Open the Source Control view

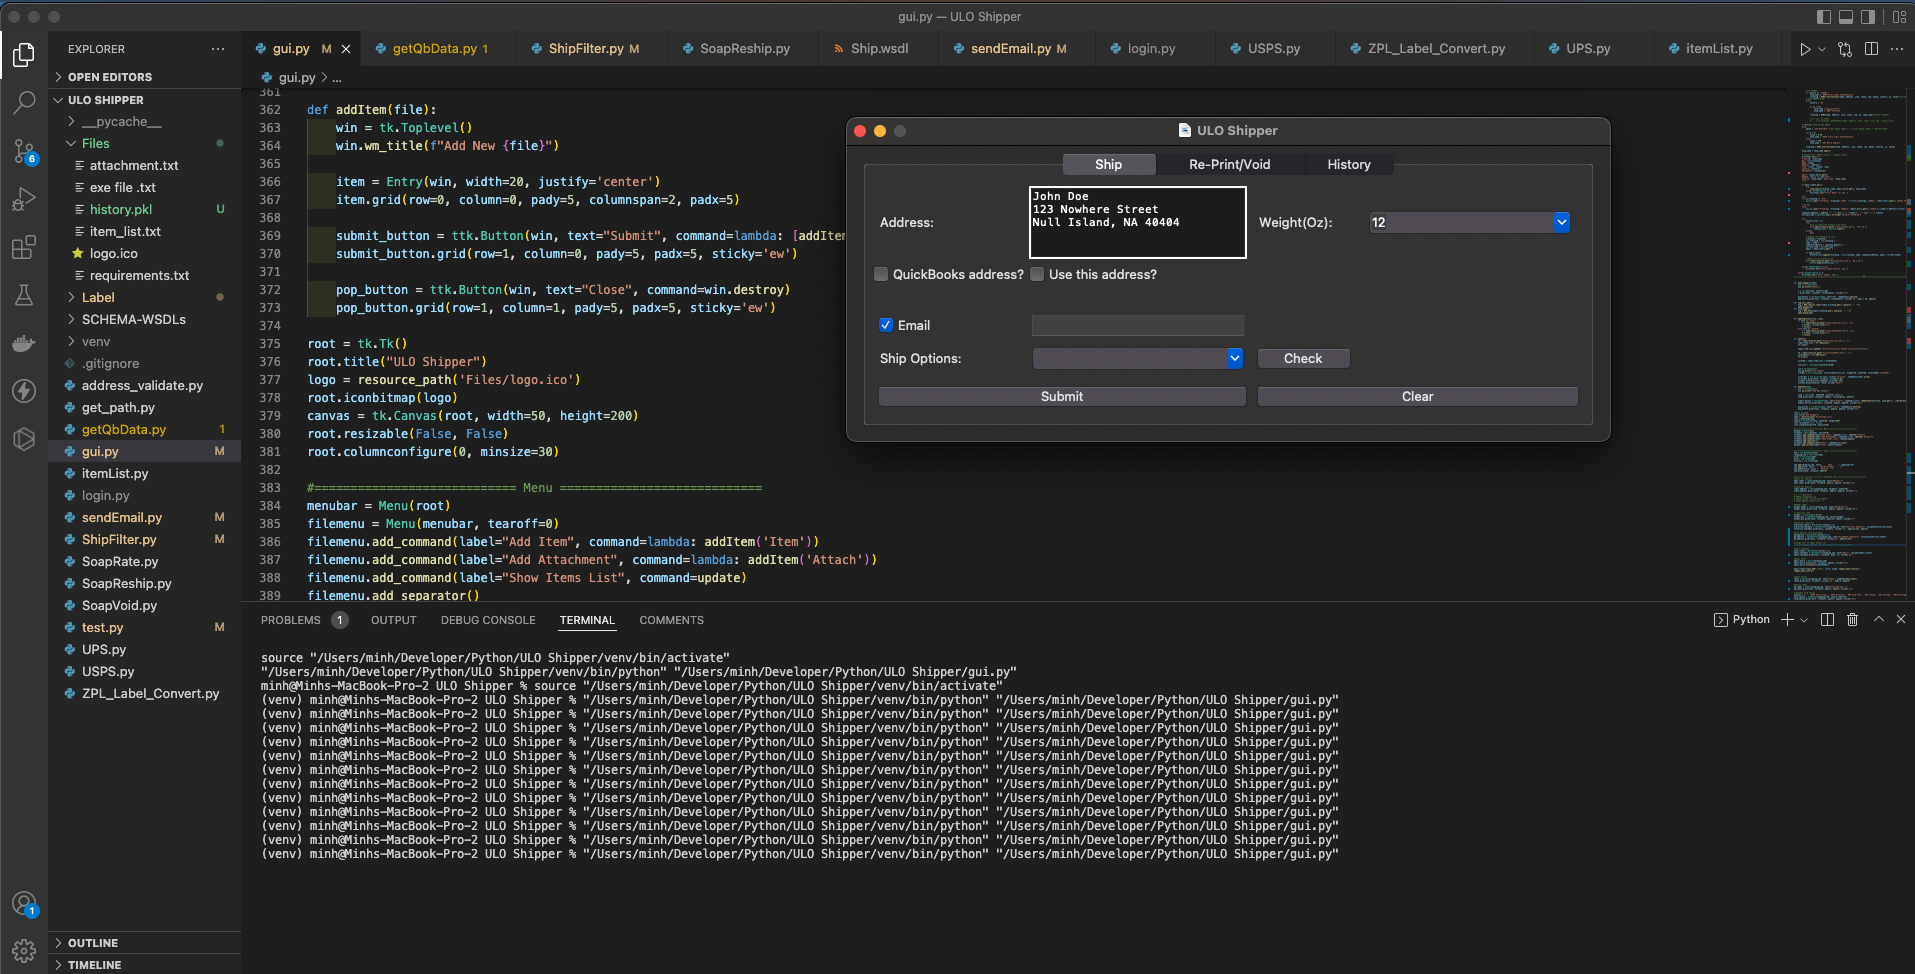click(x=24, y=151)
